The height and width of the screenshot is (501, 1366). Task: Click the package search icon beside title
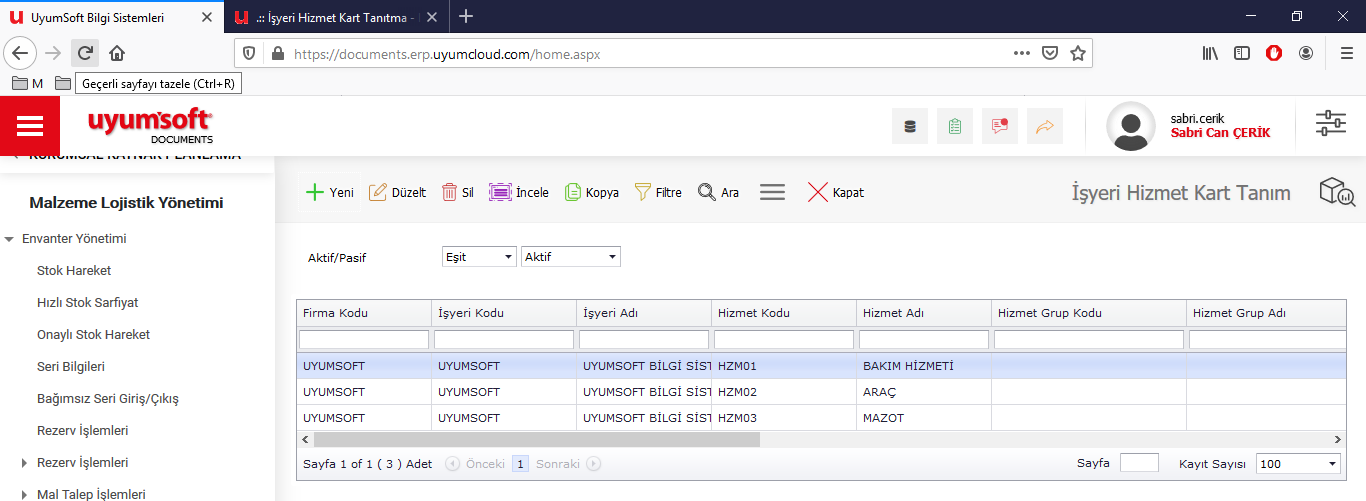tap(1336, 192)
